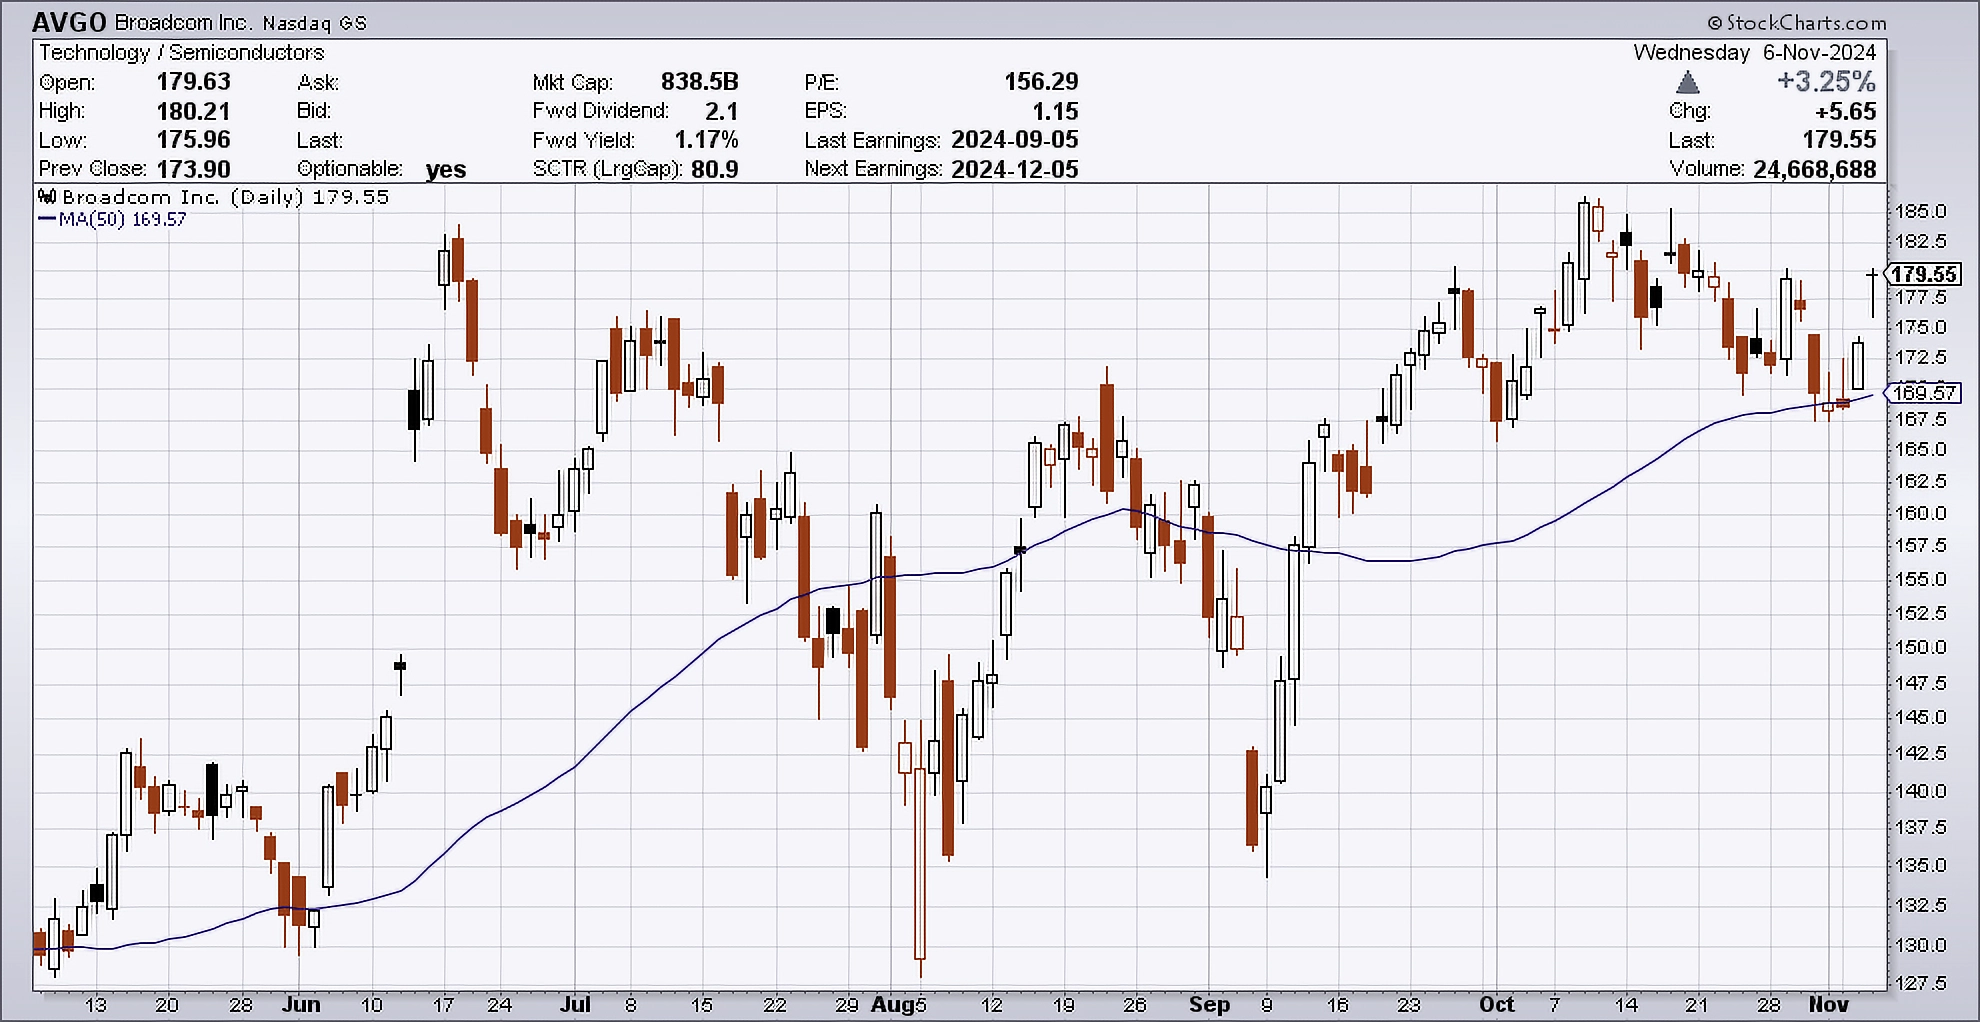Click the Nov month label on time axis

(x=1829, y=1004)
